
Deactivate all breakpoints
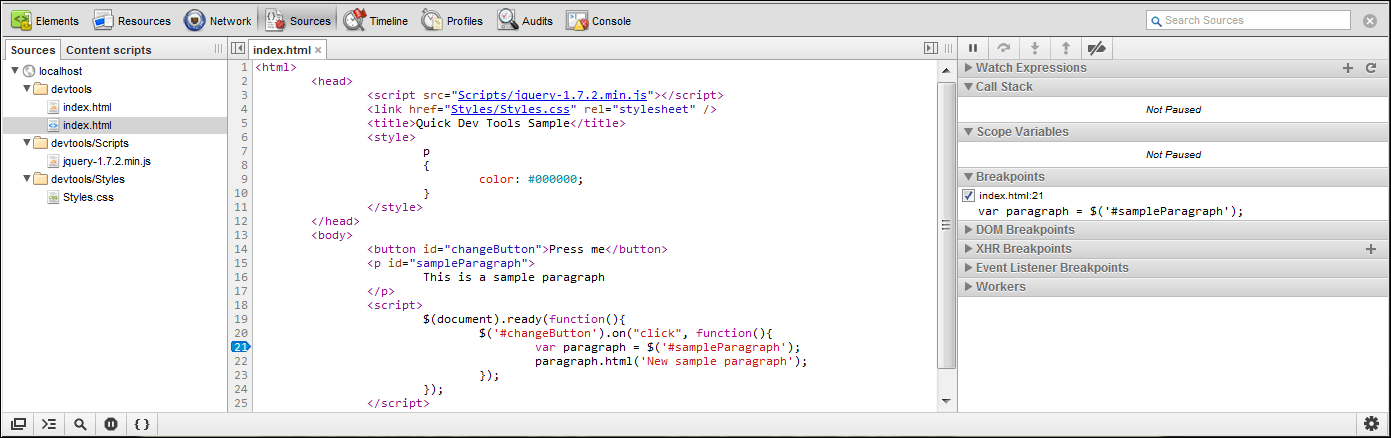point(1097,48)
